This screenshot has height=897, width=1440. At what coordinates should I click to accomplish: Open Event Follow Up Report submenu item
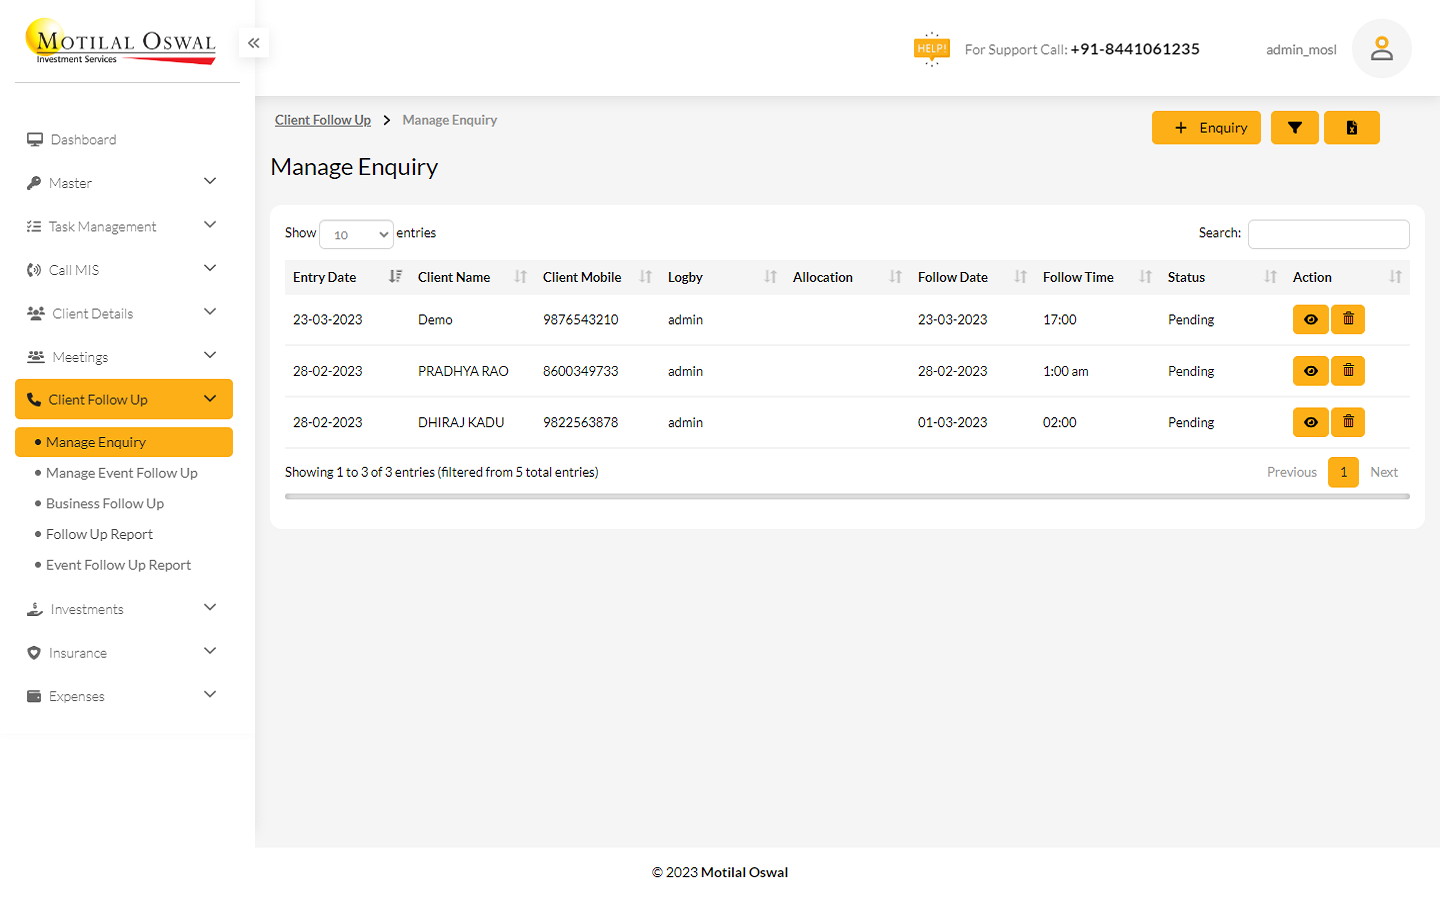[x=118, y=565]
